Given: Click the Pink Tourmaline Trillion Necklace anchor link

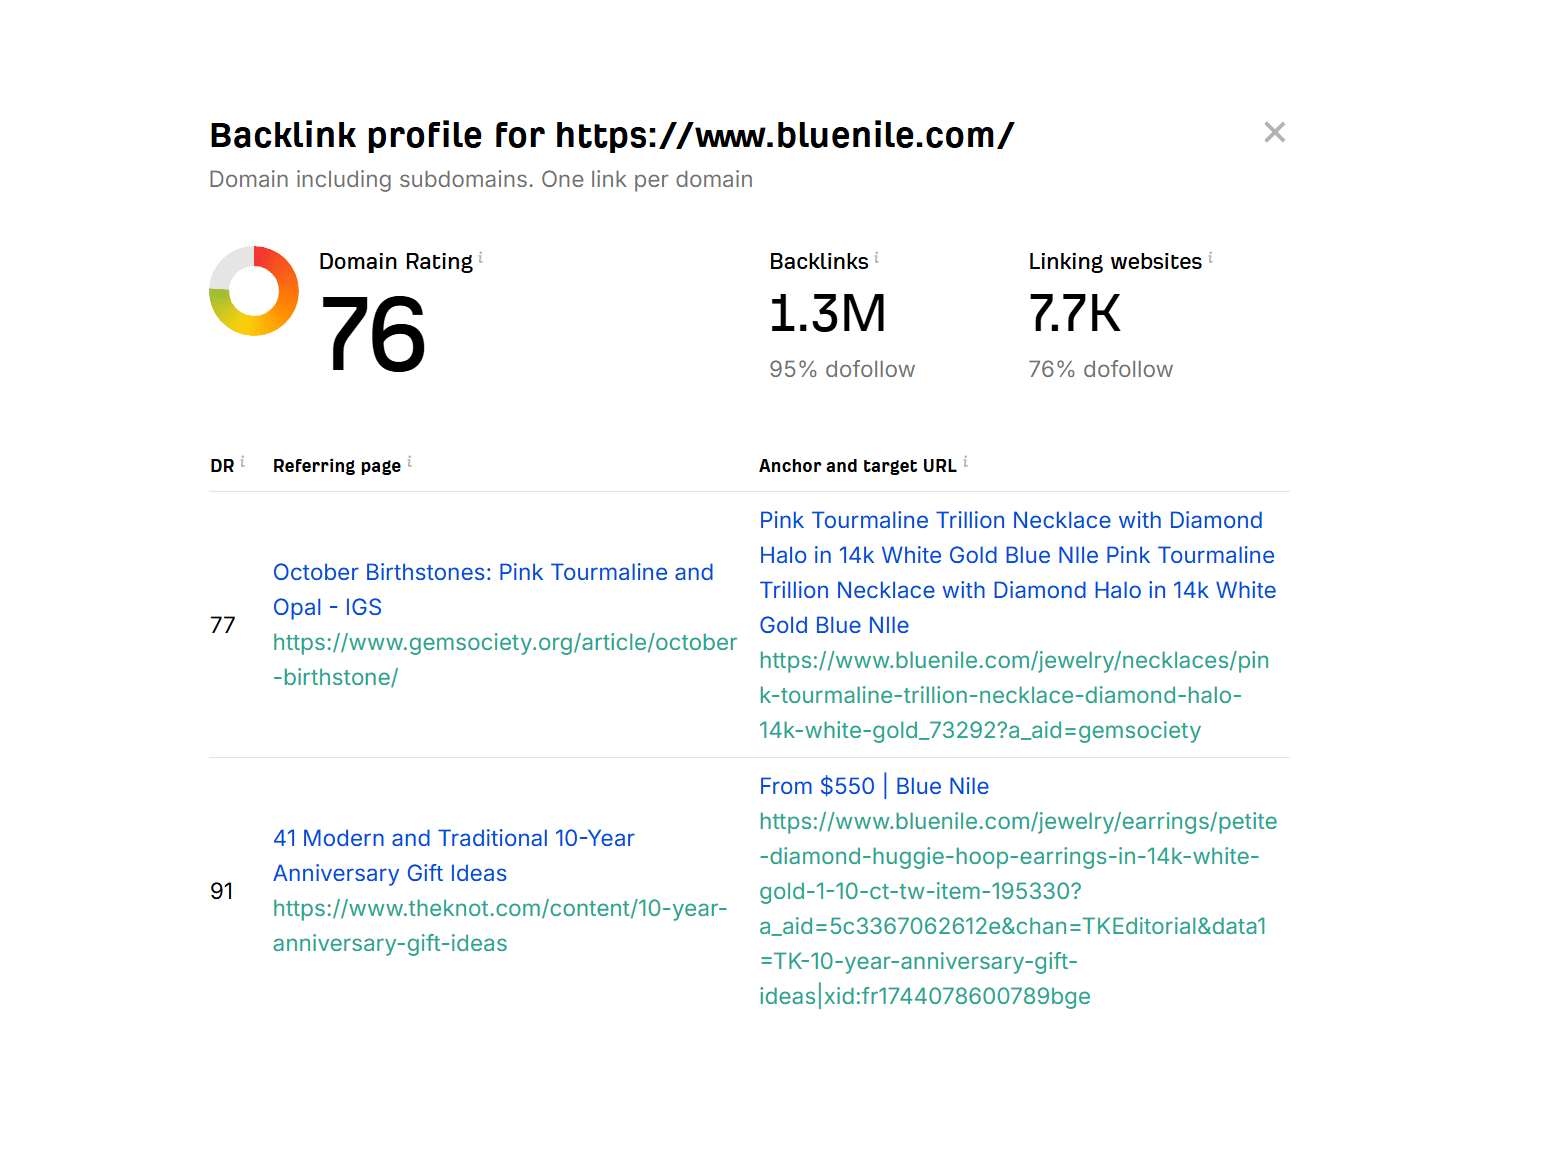Looking at the screenshot, I should (x=1016, y=572).
